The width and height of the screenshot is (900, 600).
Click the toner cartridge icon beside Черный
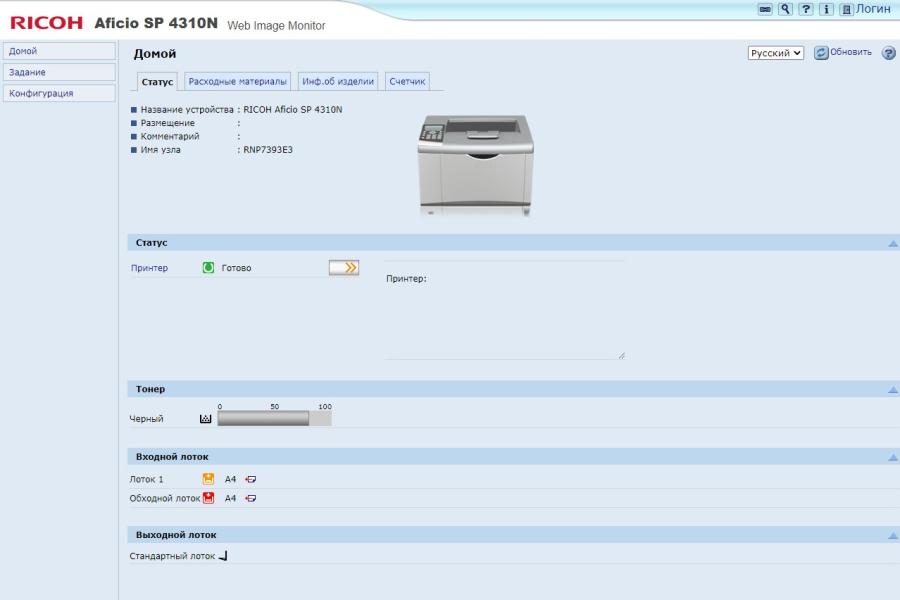click(205, 419)
